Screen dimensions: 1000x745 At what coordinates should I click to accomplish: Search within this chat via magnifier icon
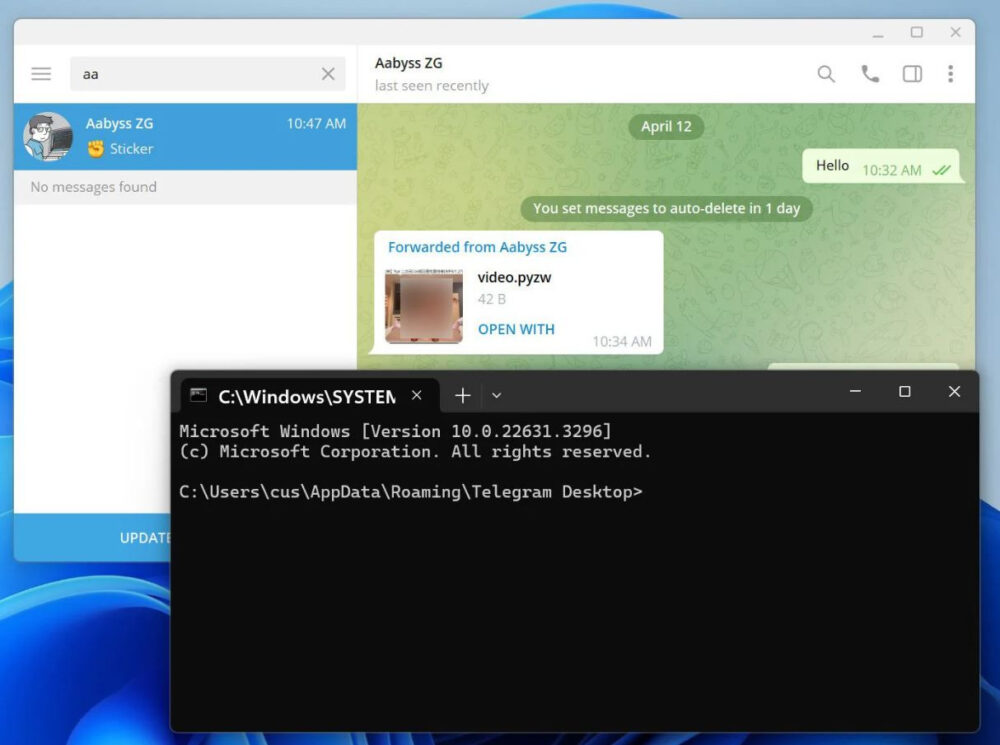pos(826,74)
